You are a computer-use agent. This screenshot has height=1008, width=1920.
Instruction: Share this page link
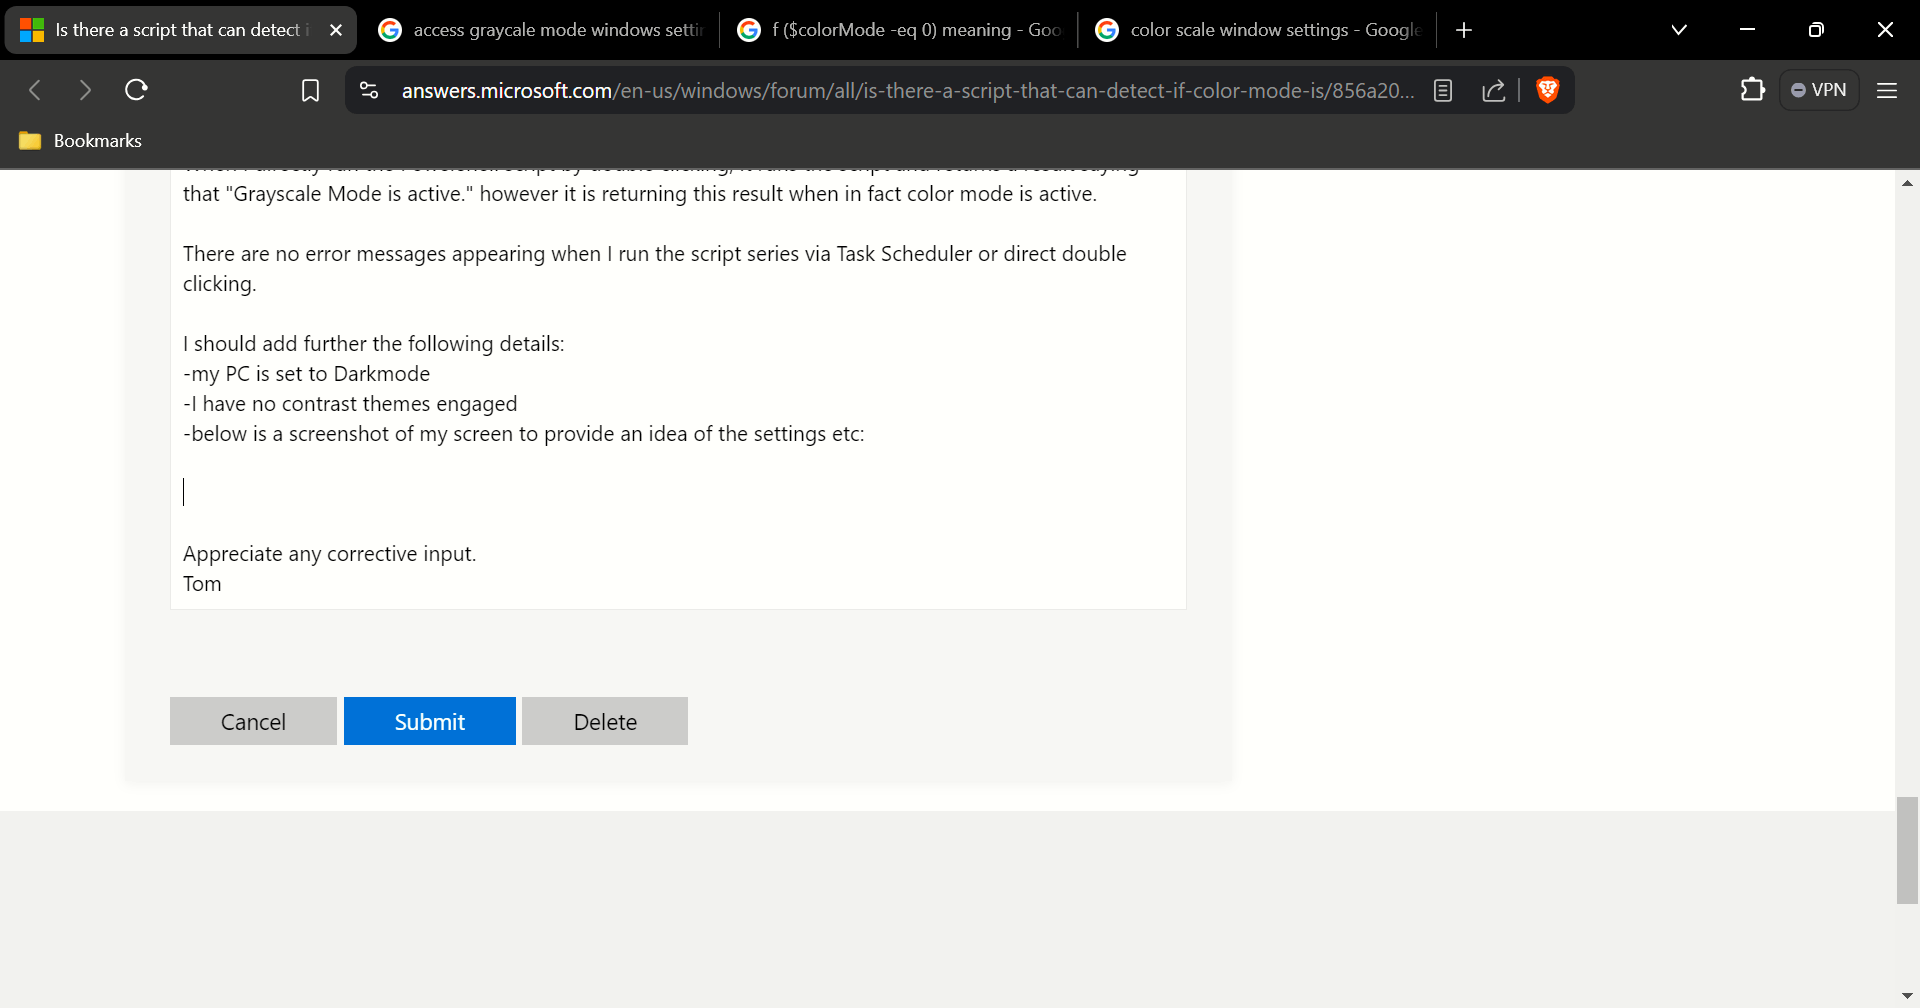point(1493,90)
